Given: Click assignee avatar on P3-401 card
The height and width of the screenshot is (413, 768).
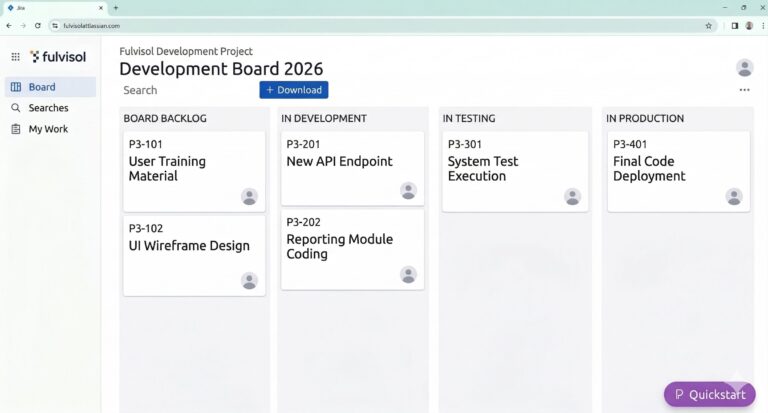Looking at the screenshot, I should (x=734, y=196).
